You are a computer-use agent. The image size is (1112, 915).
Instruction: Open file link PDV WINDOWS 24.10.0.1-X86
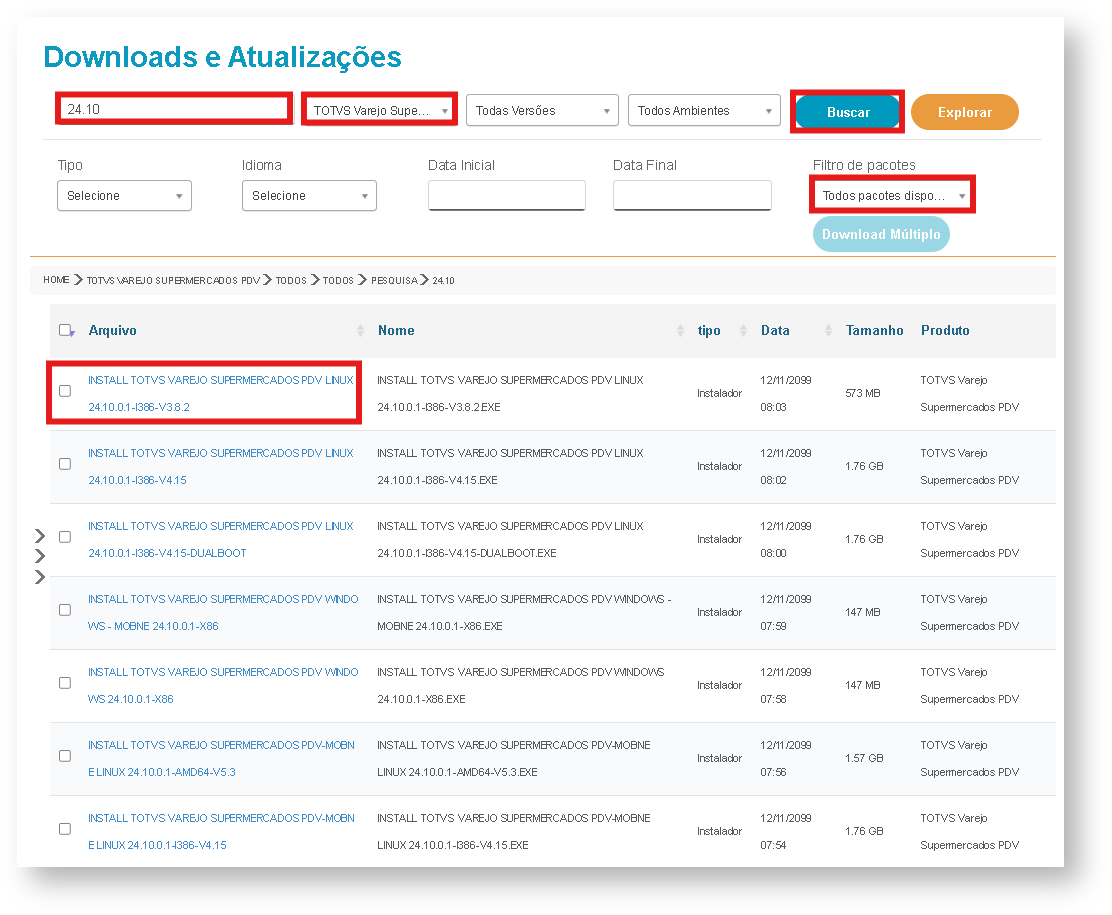click(x=223, y=686)
